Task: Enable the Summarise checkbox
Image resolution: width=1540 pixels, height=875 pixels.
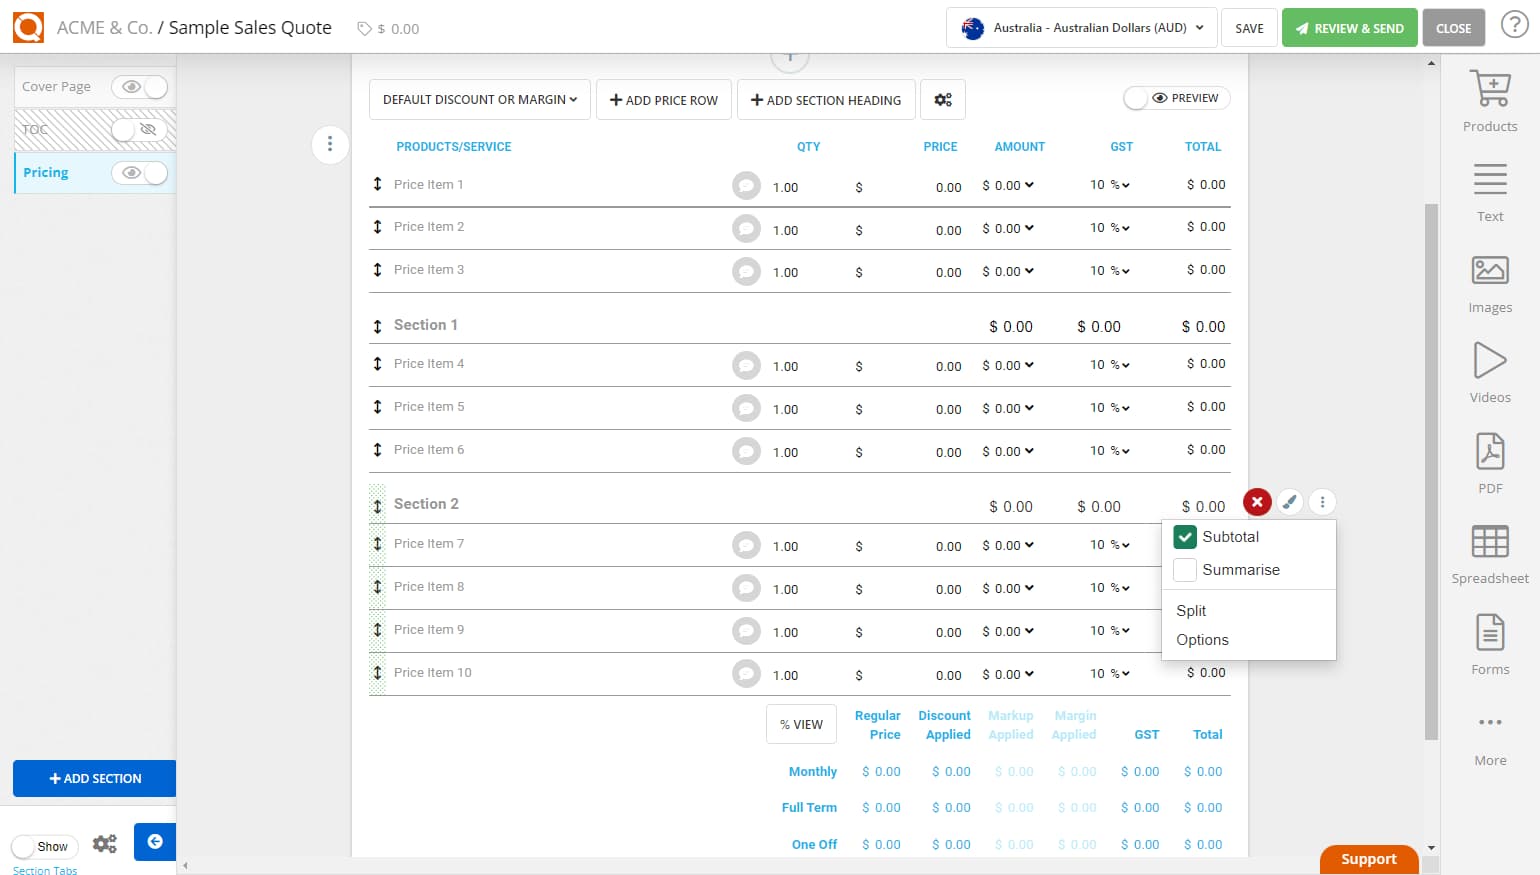Action: click(x=1185, y=569)
